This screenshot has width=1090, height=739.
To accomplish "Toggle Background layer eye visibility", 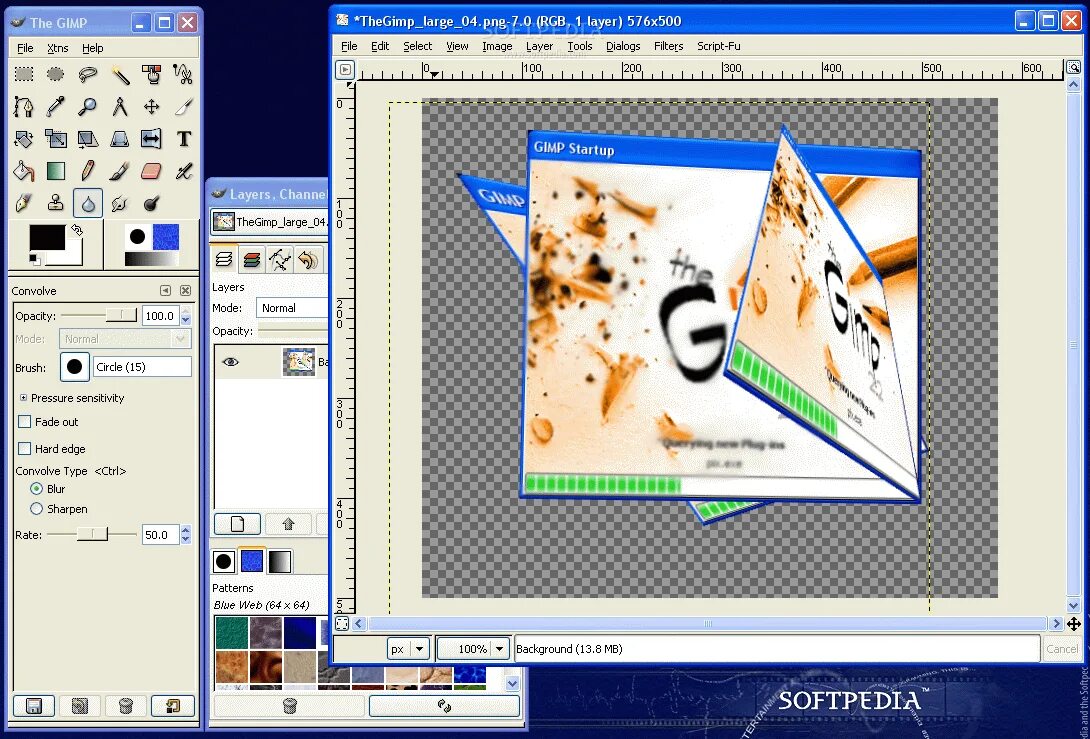I will click(x=231, y=362).
